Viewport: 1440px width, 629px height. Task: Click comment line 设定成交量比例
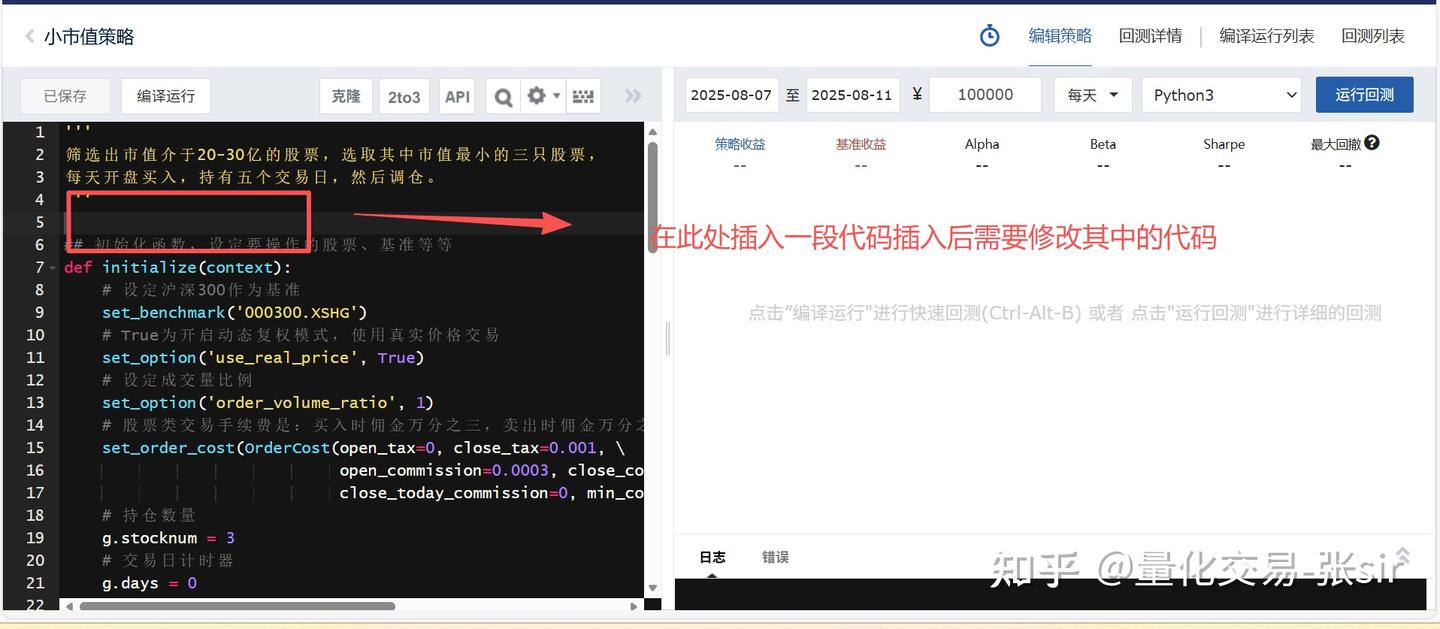click(177, 380)
